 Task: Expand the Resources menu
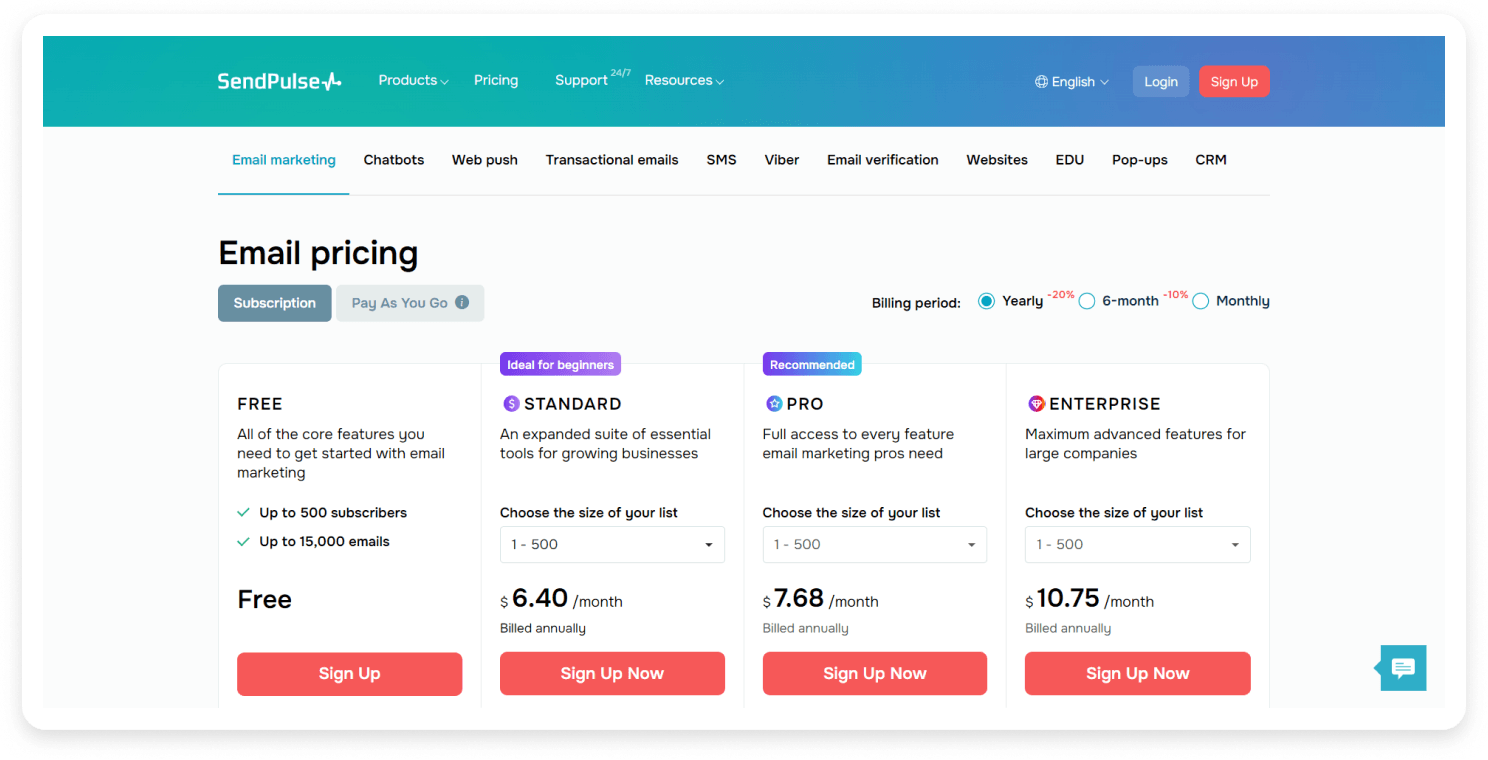pyautogui.click(x=684, y=81)
